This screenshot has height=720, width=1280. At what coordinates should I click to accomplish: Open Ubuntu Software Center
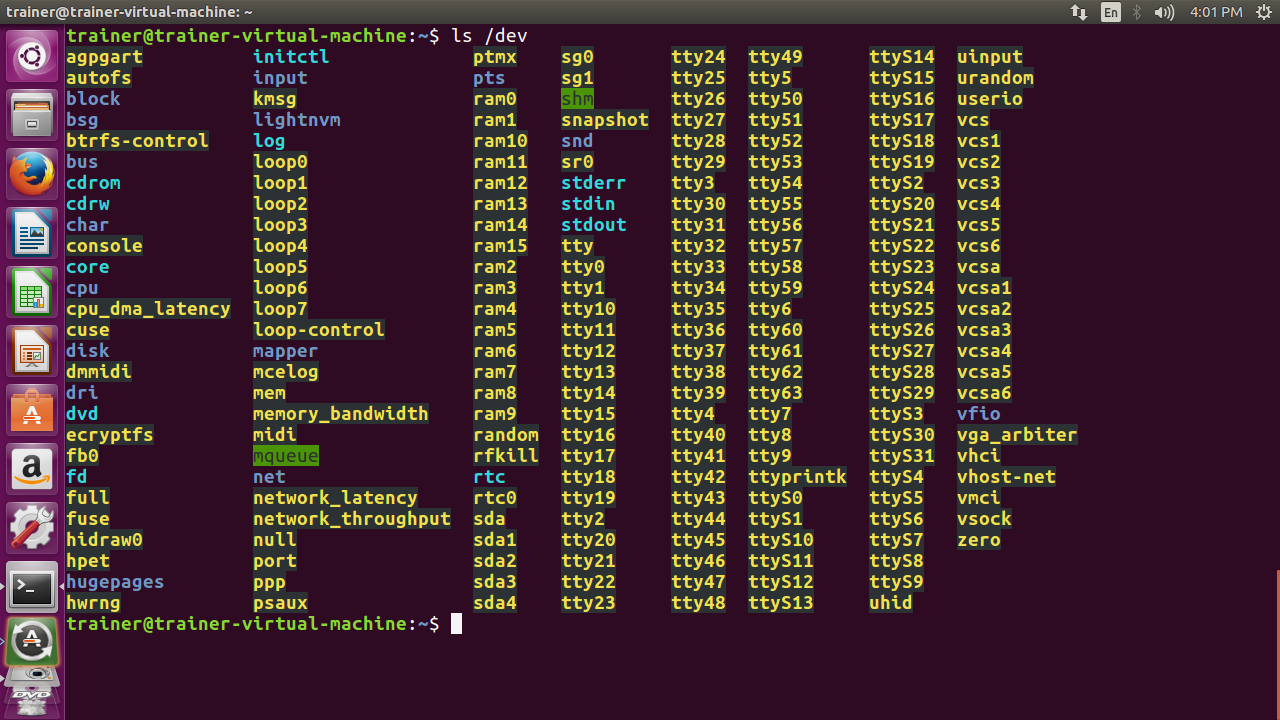point(32,410)
